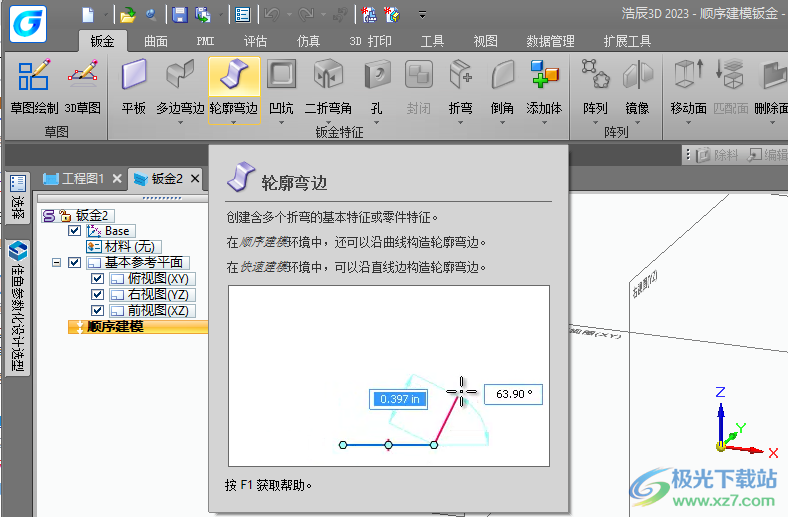Toggle the 俯视图(XY) plane checkbox
Screen dimensions: 788x517
tap(97, 278)
